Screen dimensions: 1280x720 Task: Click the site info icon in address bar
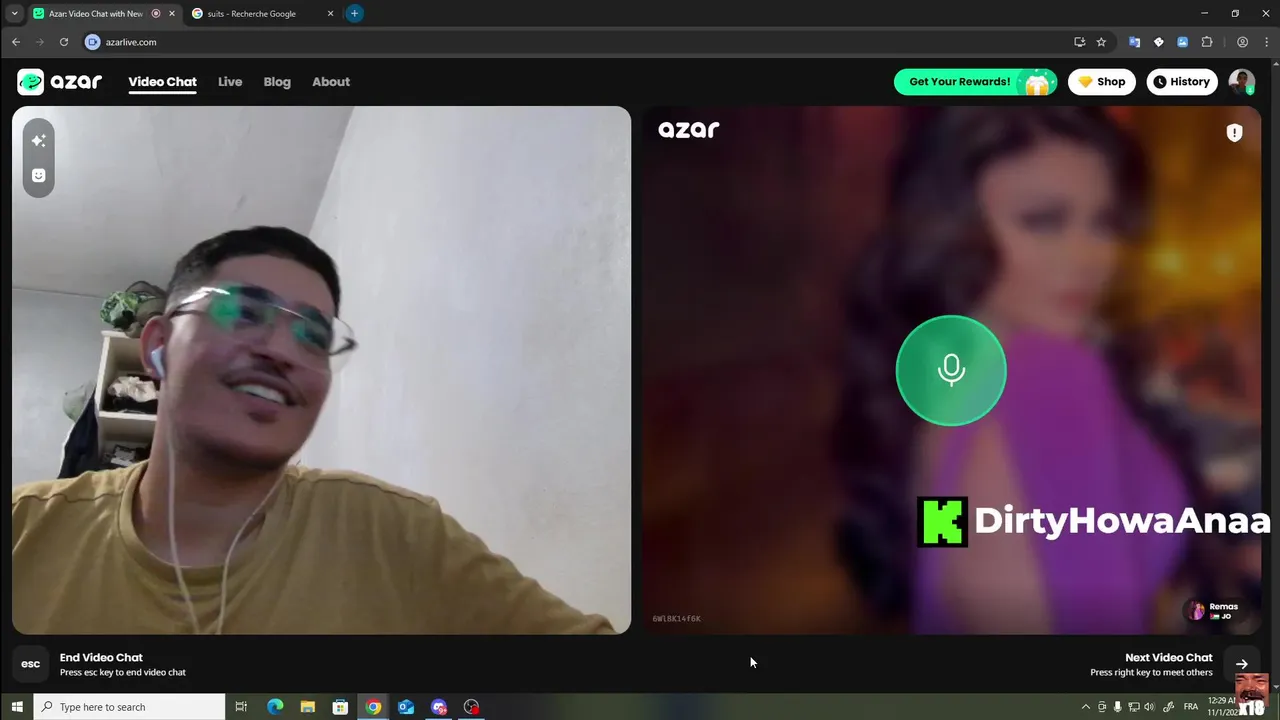tap(93, 42)
